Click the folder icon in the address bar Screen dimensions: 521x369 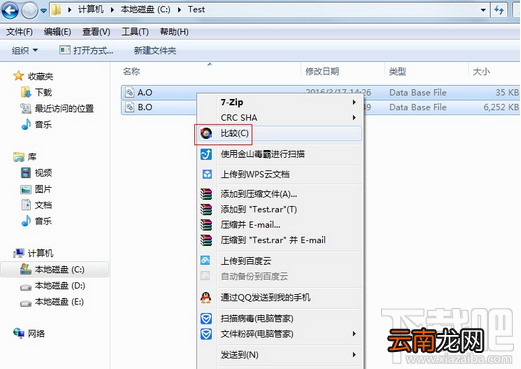(x=56, y=10)
